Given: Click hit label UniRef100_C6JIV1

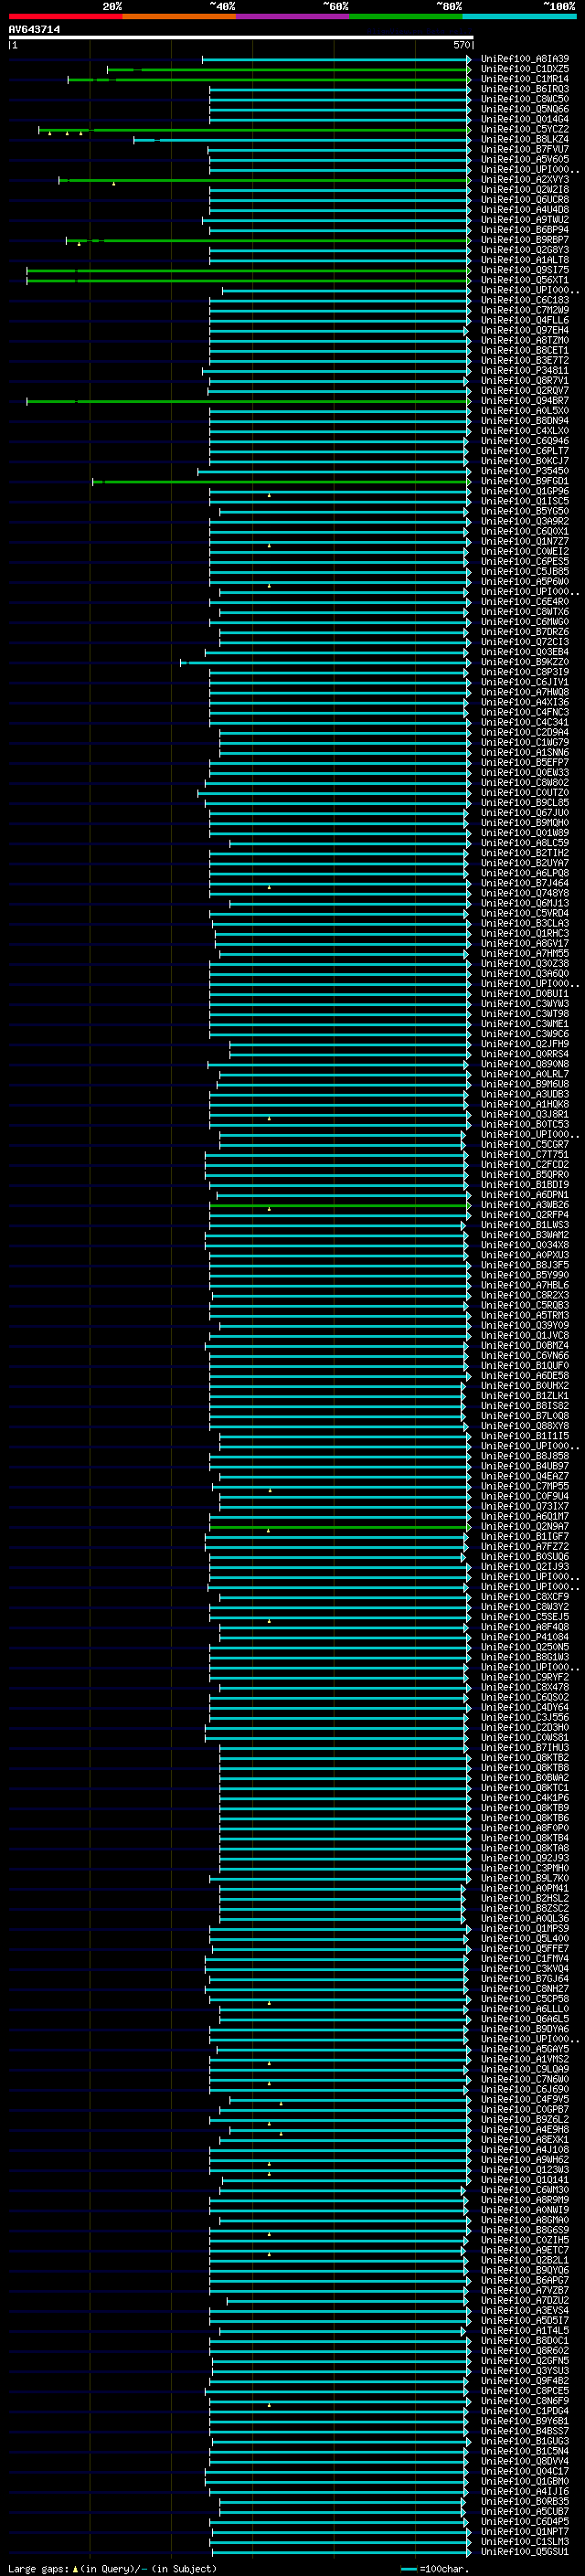Looking at the screenshot, I should point(524,682).
